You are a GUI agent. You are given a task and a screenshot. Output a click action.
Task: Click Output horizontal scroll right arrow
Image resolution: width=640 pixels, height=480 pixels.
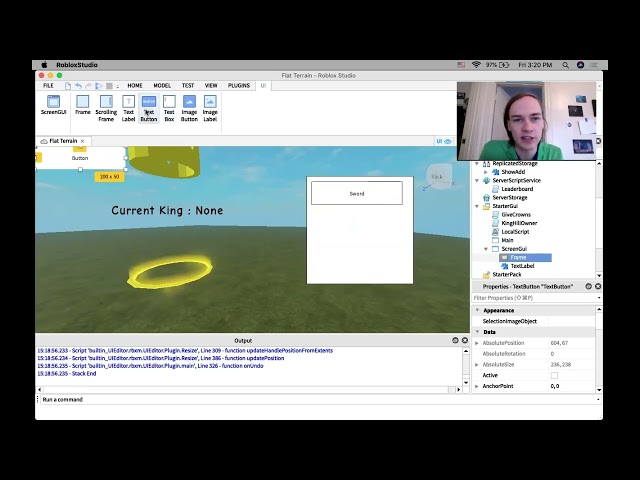[x=459, y=390]
